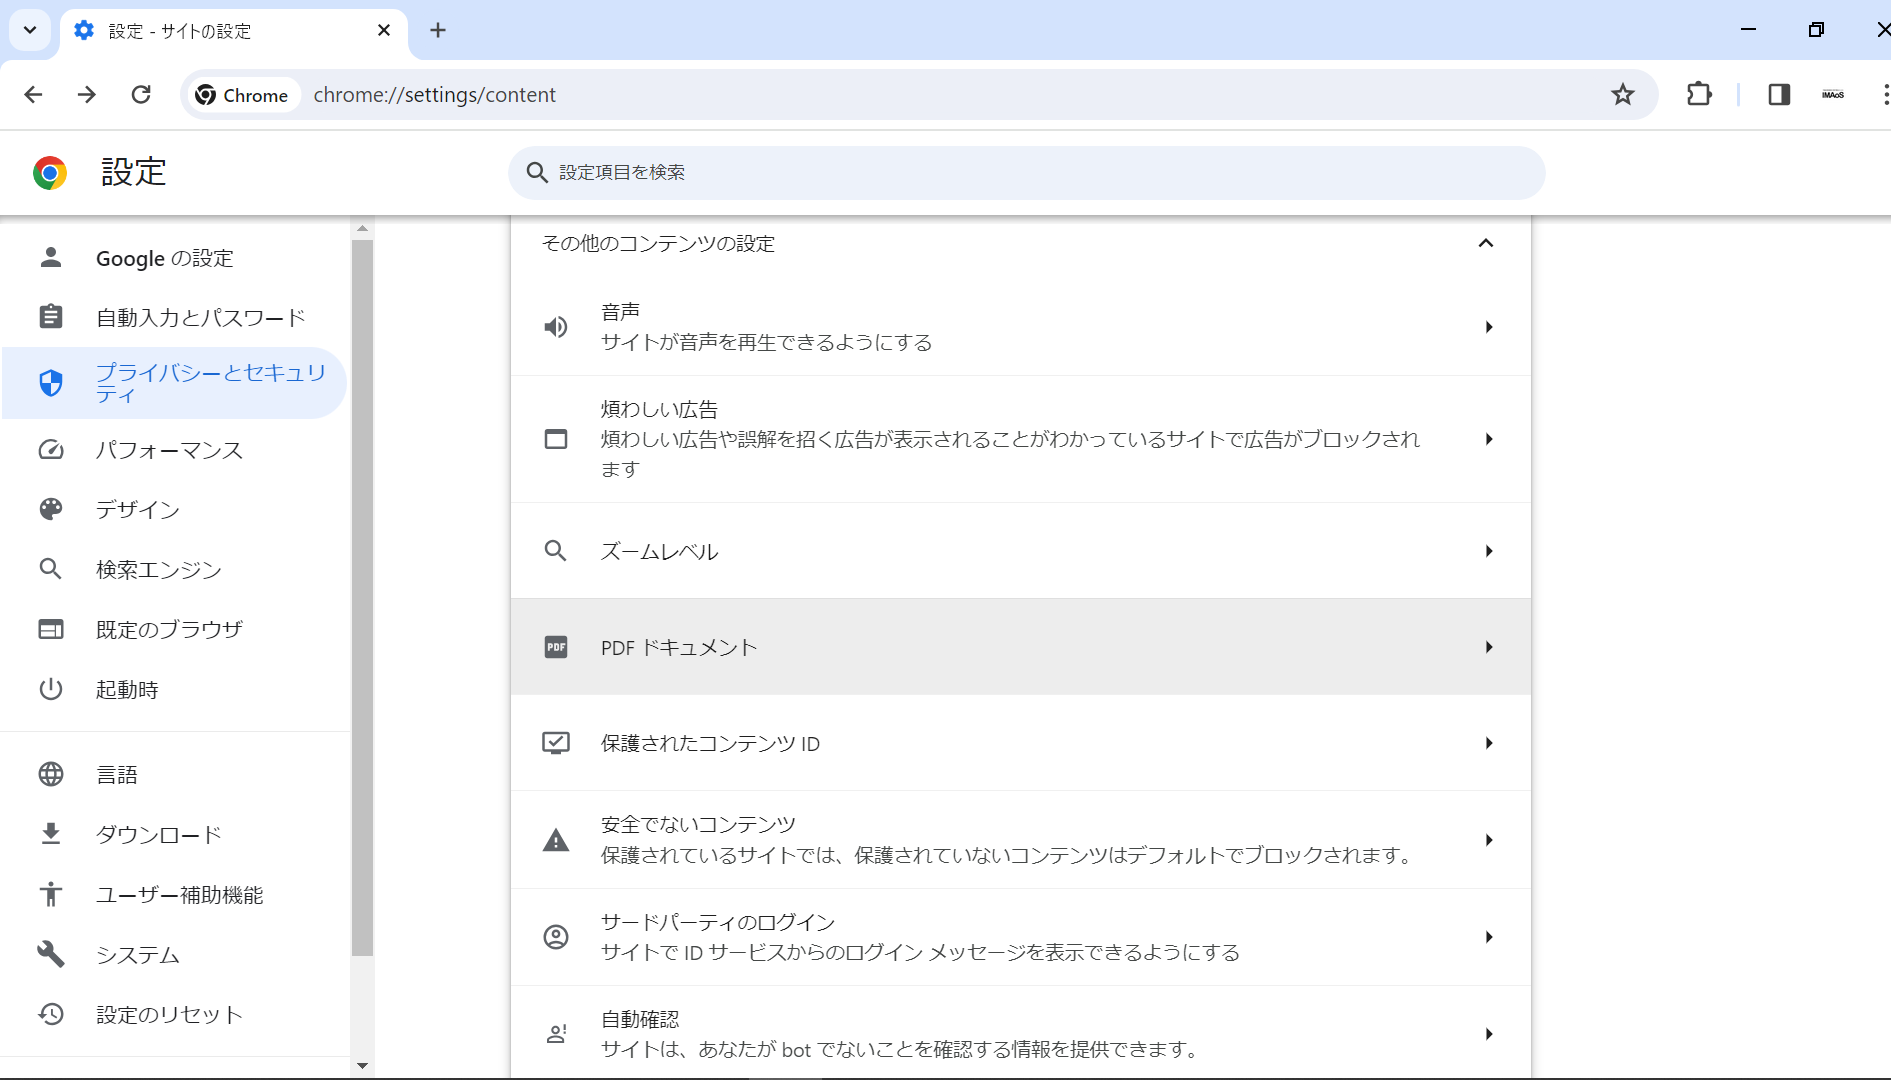
Task: Expand the PDF ドキュメント settings row
Action: pos(1020,647)
